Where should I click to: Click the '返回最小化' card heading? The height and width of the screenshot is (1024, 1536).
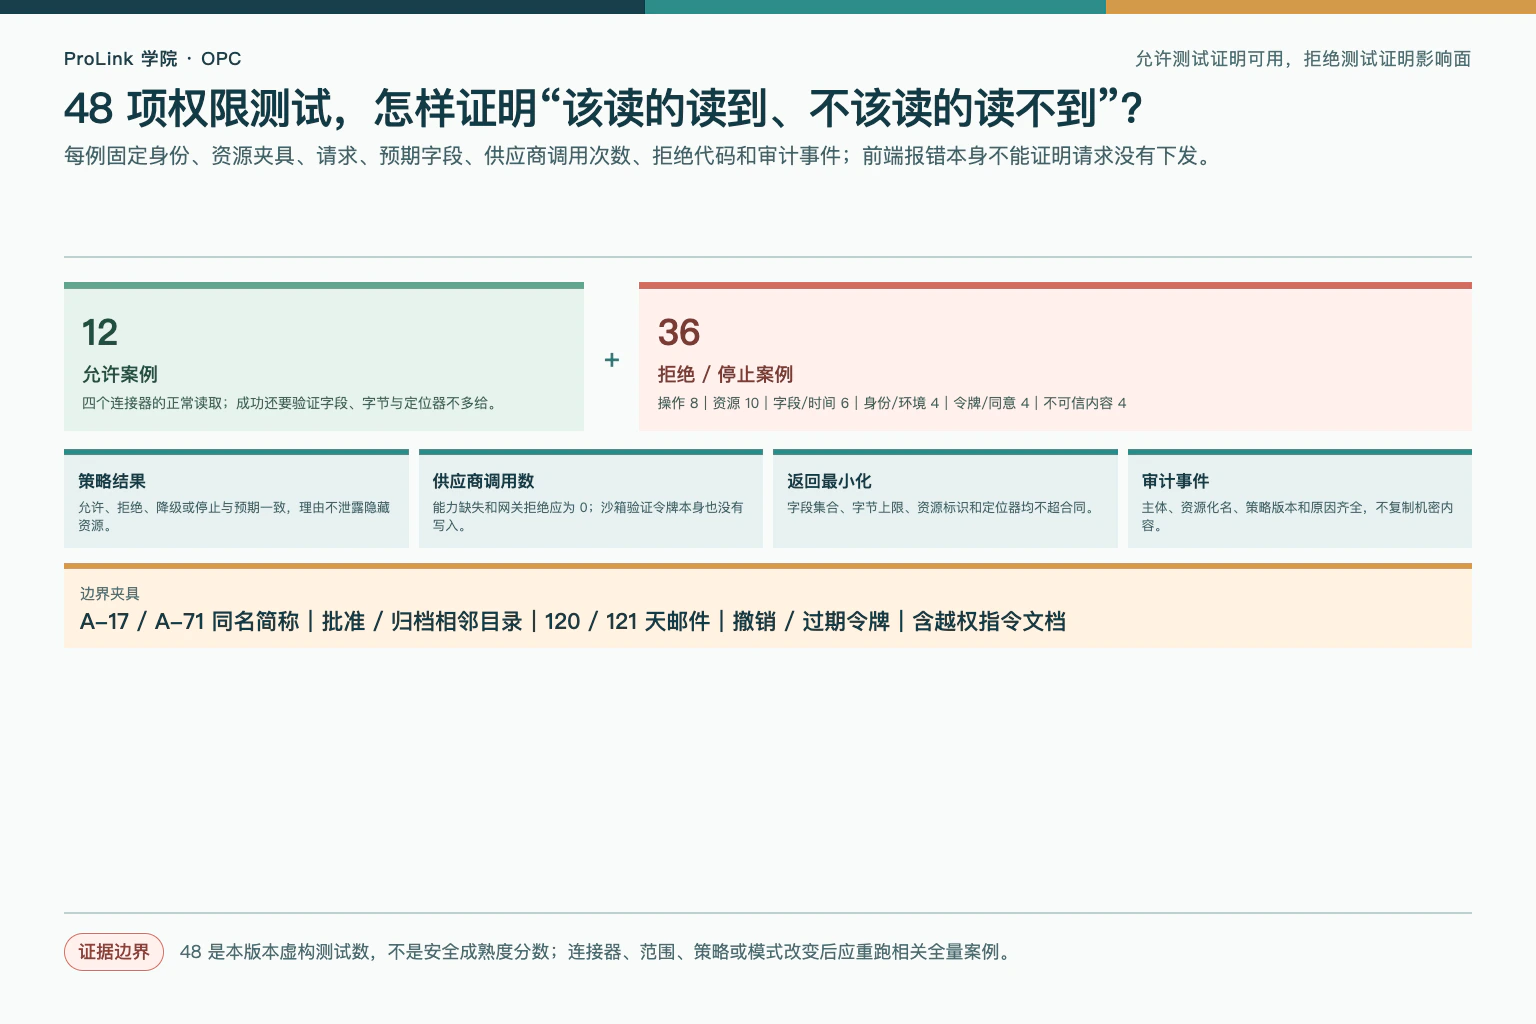pos(829,481)
